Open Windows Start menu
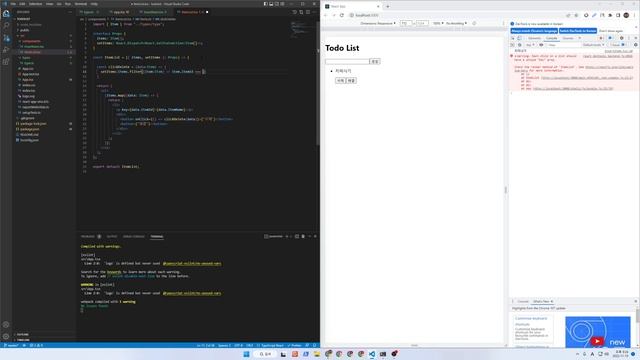Viewport: 640px width, 360px height. [246, 354]
